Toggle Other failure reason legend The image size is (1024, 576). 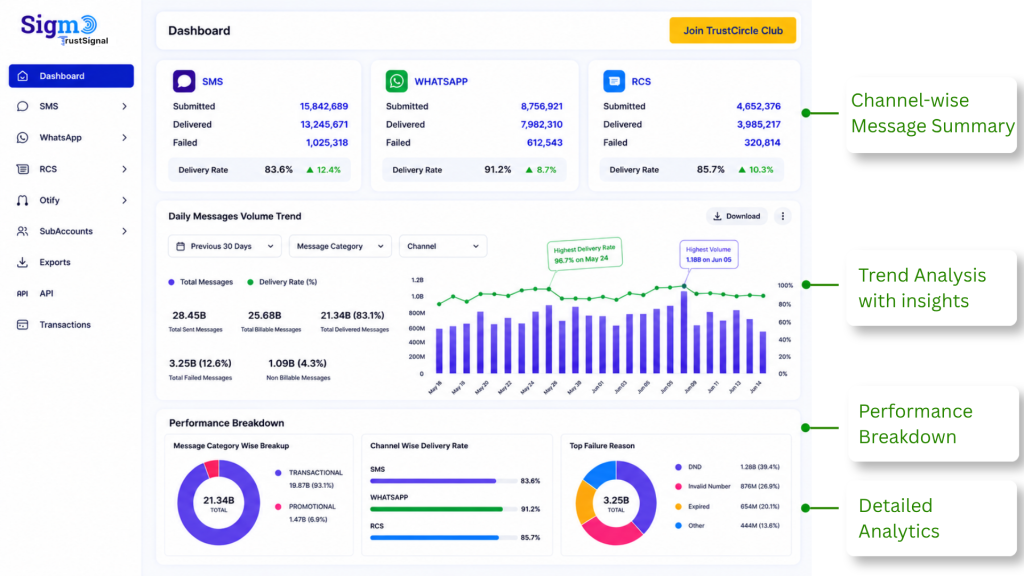(x=727, y=526)
